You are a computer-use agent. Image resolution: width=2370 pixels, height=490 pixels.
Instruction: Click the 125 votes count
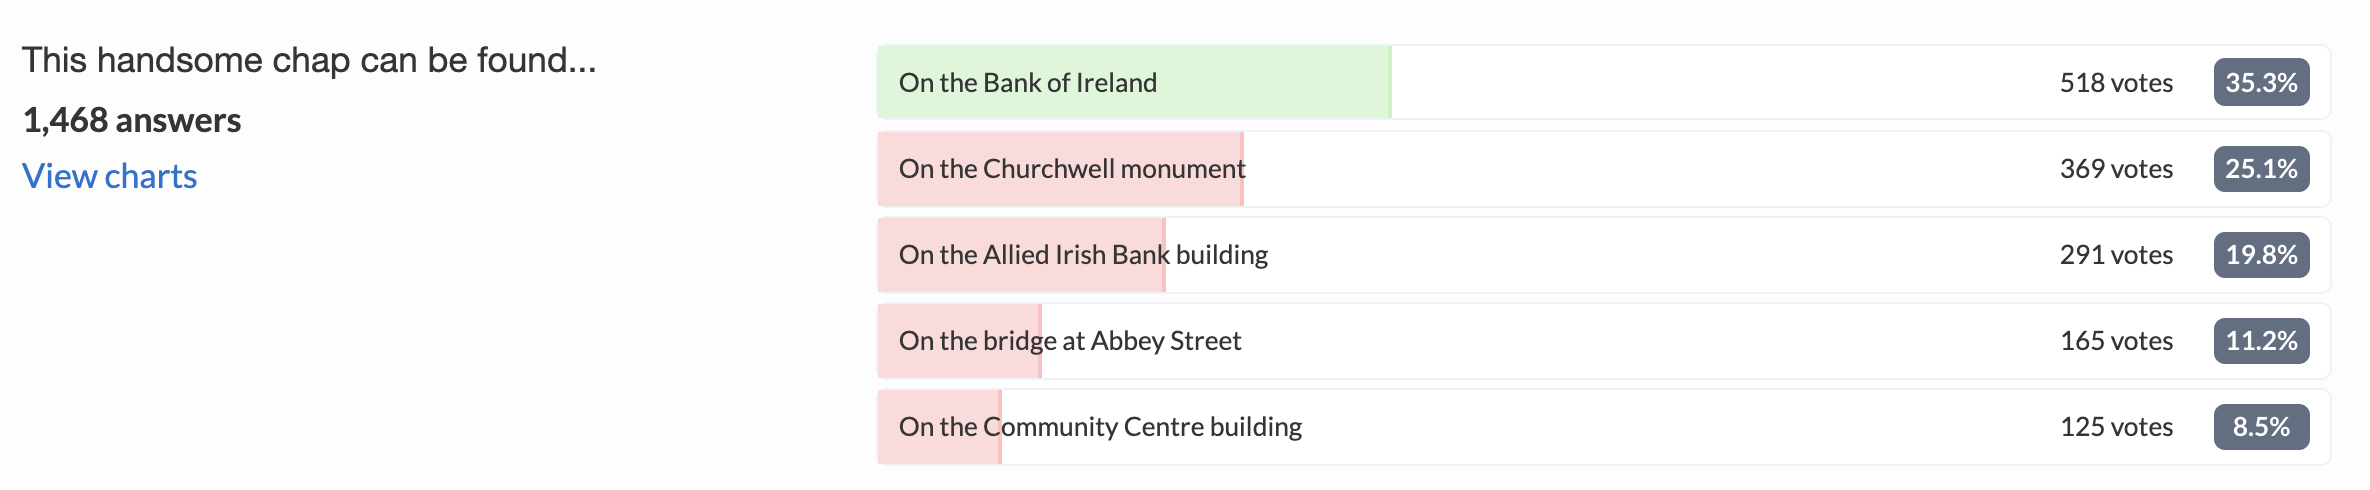point(2116,427)
